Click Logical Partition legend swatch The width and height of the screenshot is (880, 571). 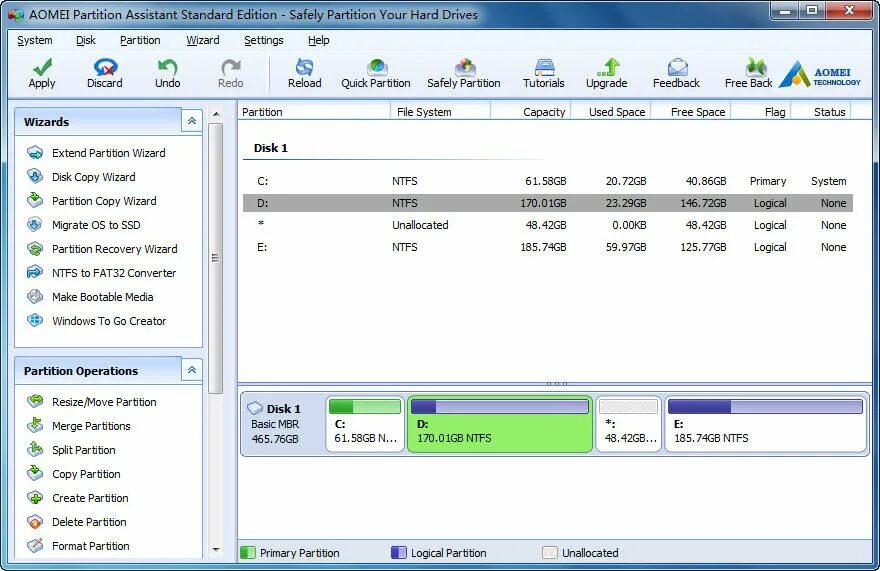click(x=398, y=553)
